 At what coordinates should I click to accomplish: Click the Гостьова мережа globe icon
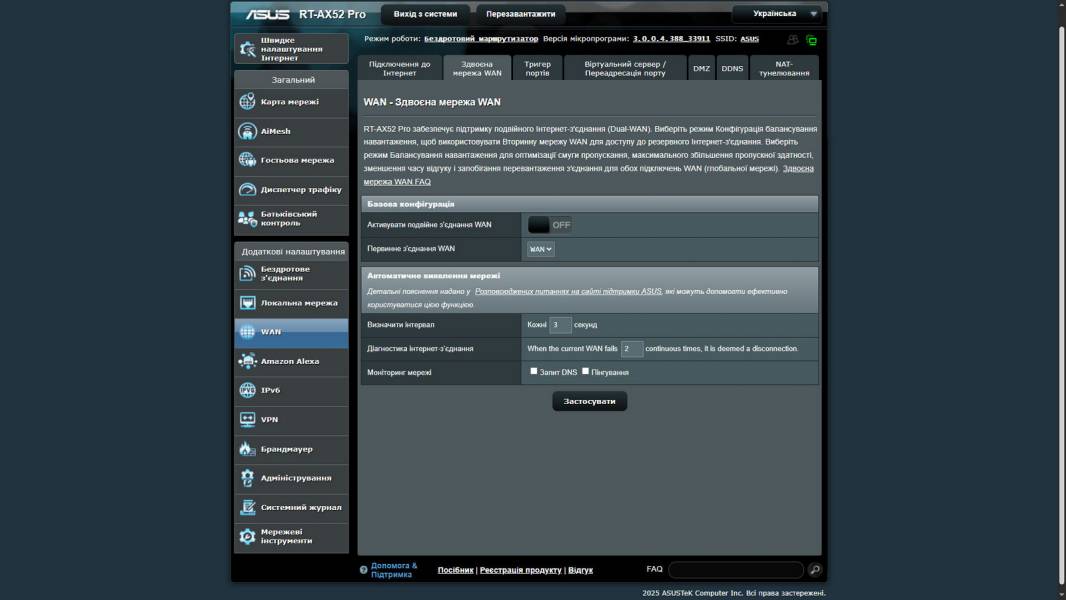coord(247,160)
